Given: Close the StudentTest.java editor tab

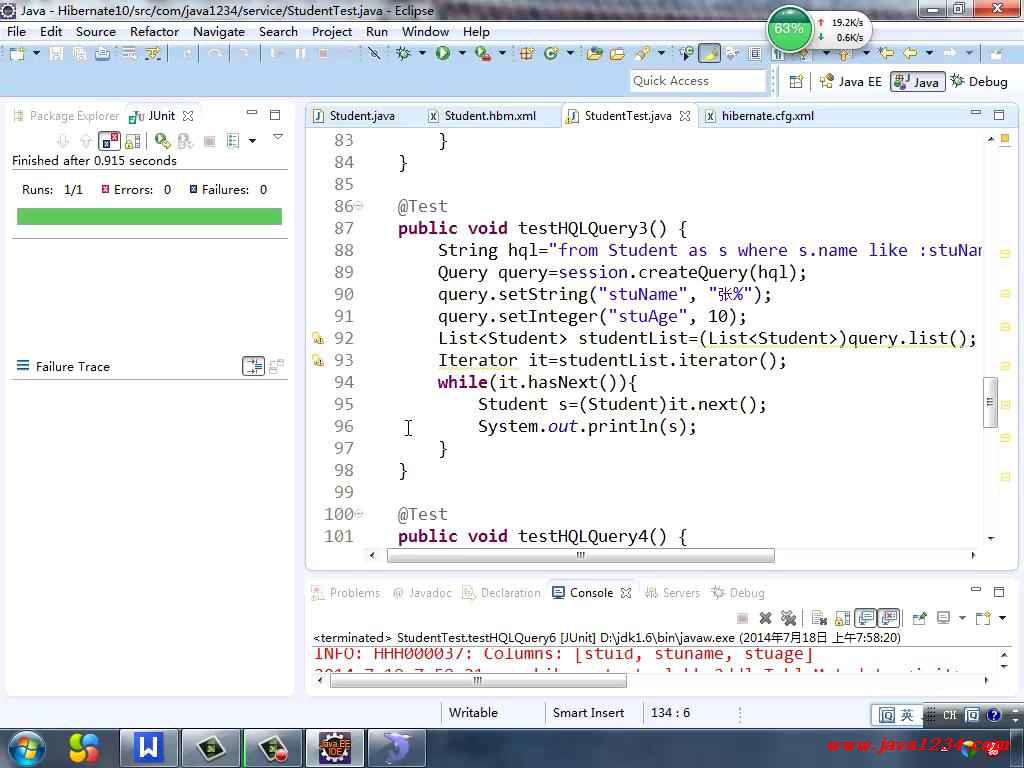Looking at the screenshot, I should click(685, 116).
